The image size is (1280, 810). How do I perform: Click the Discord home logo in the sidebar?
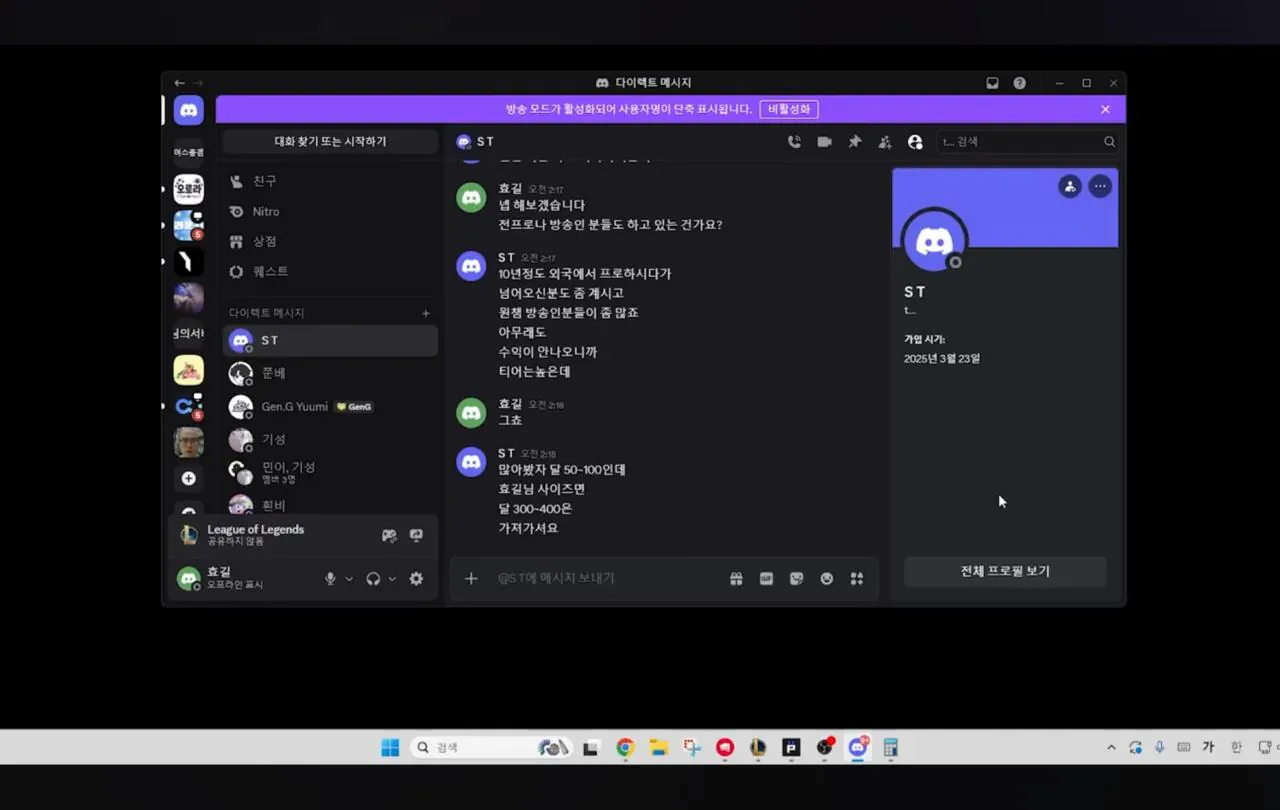[188, 110]
